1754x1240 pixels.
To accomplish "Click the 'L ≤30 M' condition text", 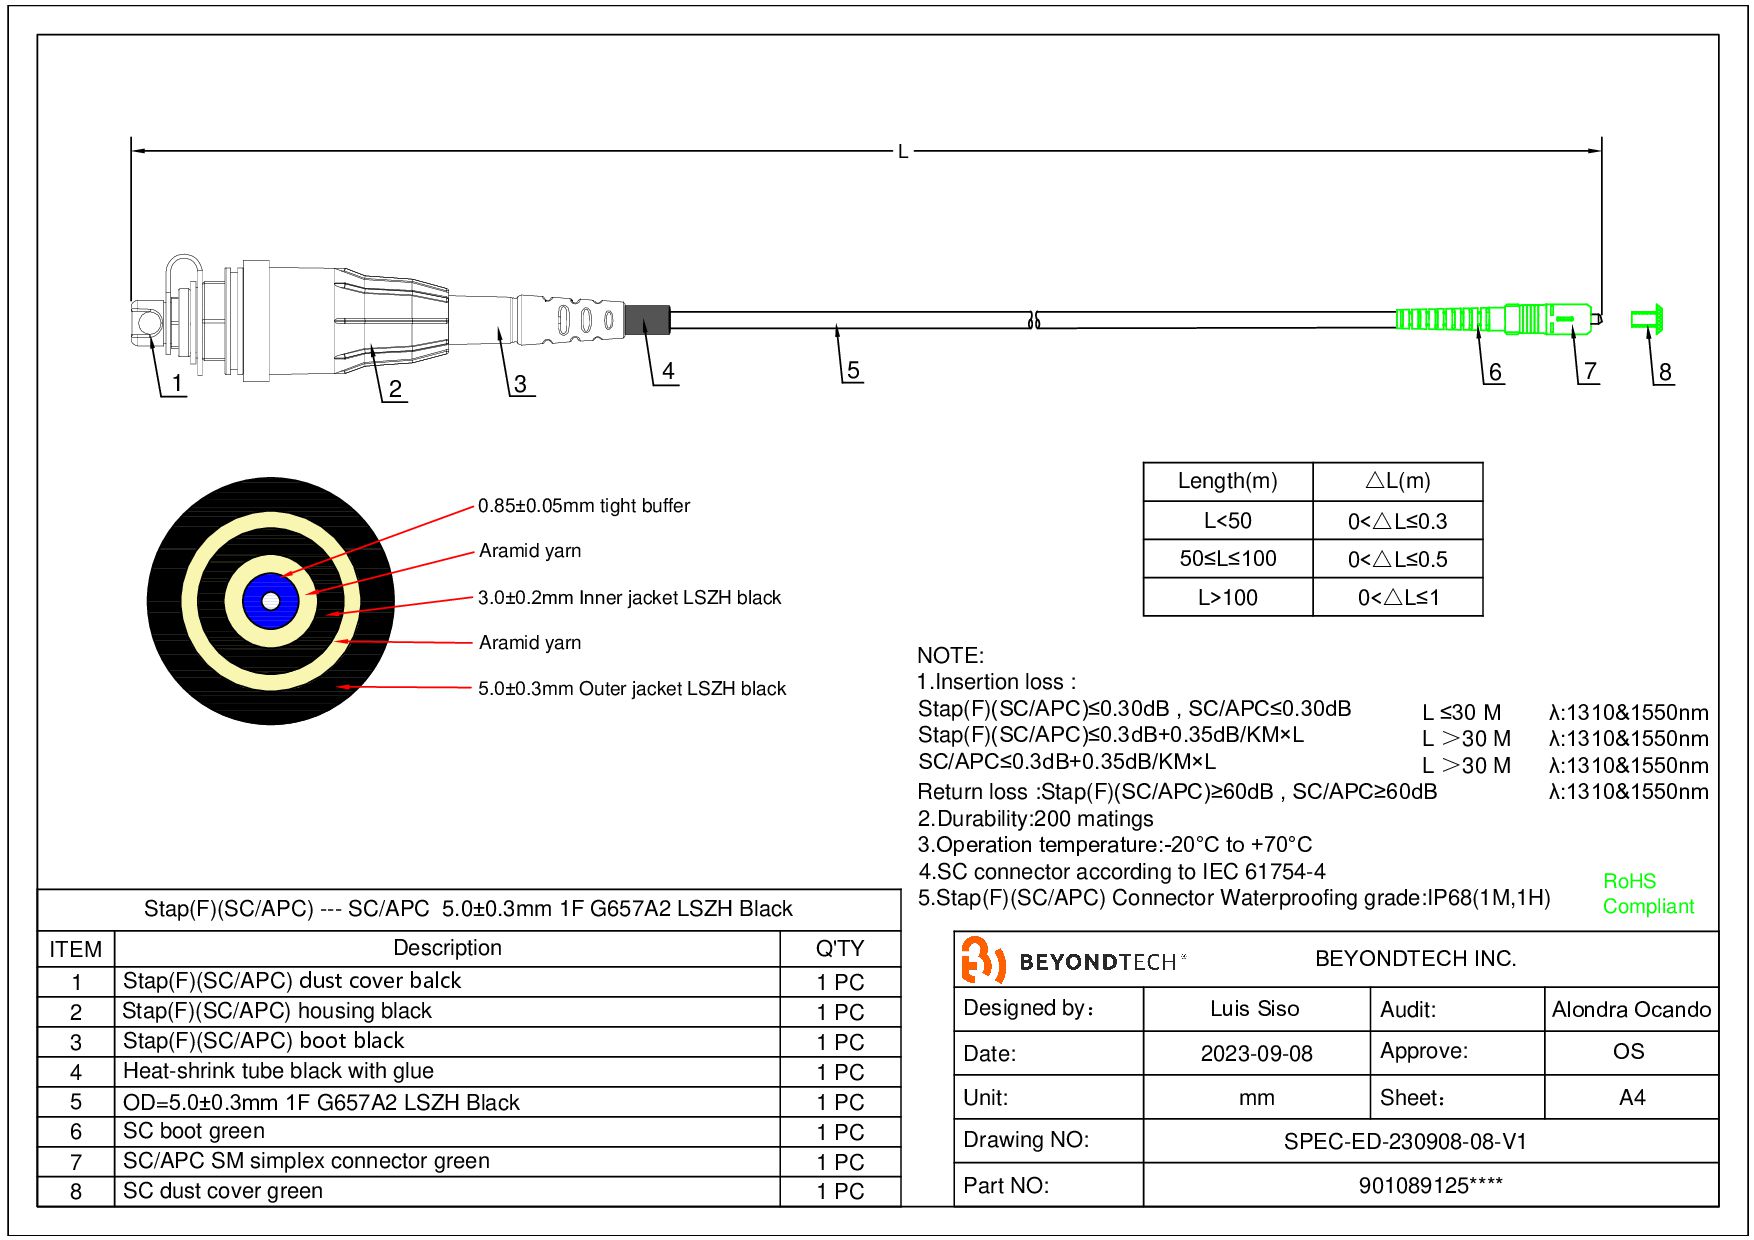I will pyautogui.click(x=1462, y=713).
